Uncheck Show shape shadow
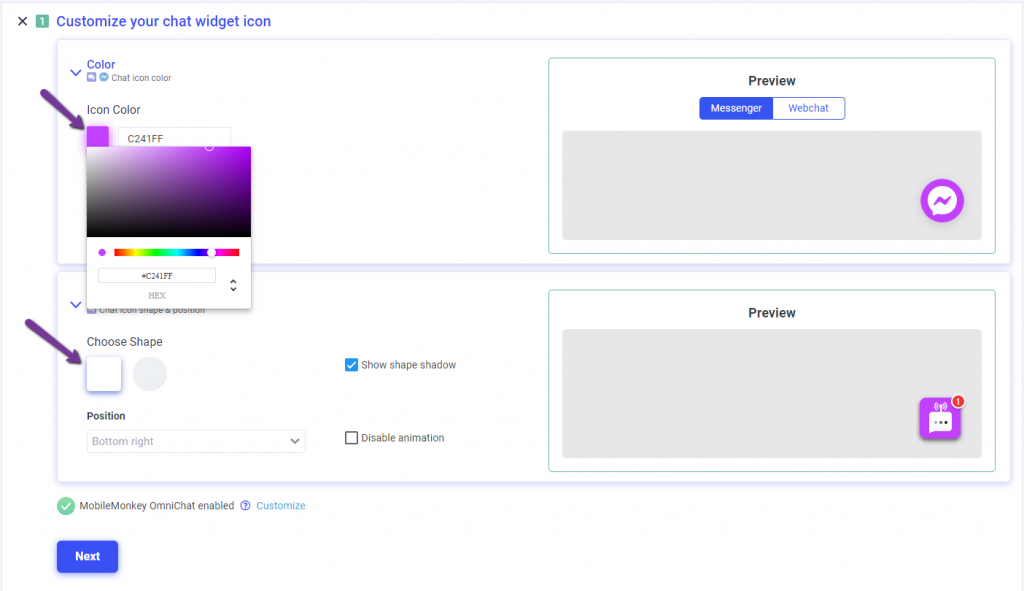Image resolution: width=1024 pixels, height=591 pixels. tap(351, 364)
